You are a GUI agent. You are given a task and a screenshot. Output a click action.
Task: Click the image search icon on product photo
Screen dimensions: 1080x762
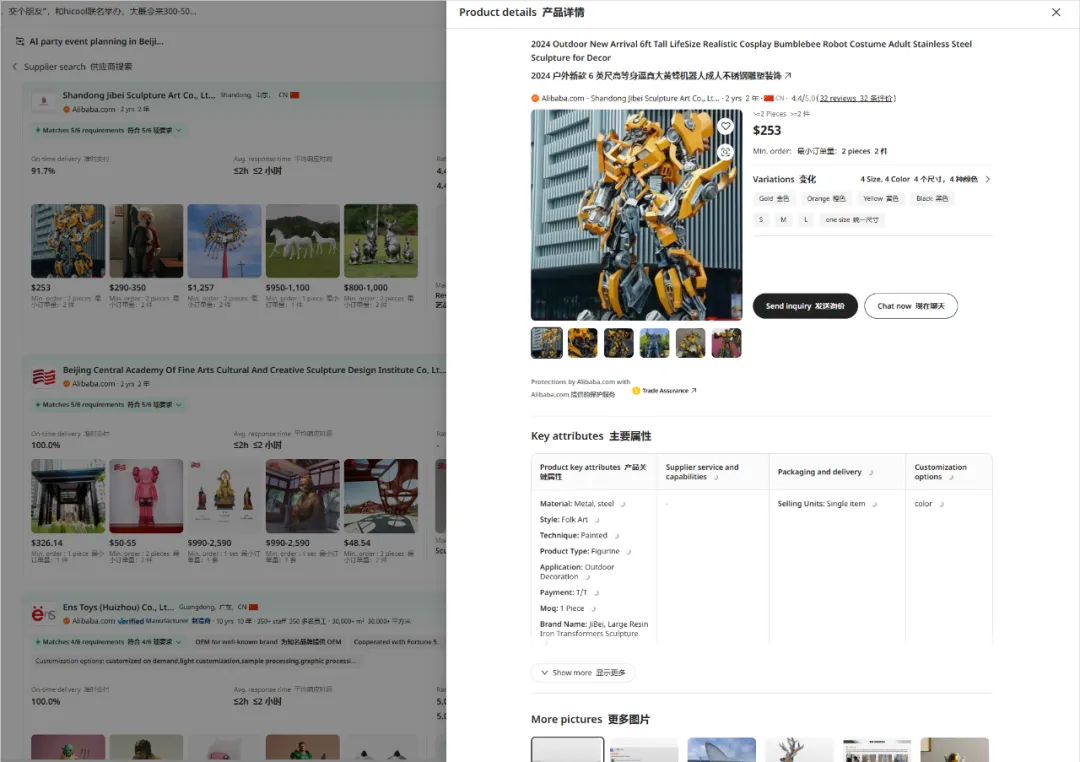(x=725, y=152)
